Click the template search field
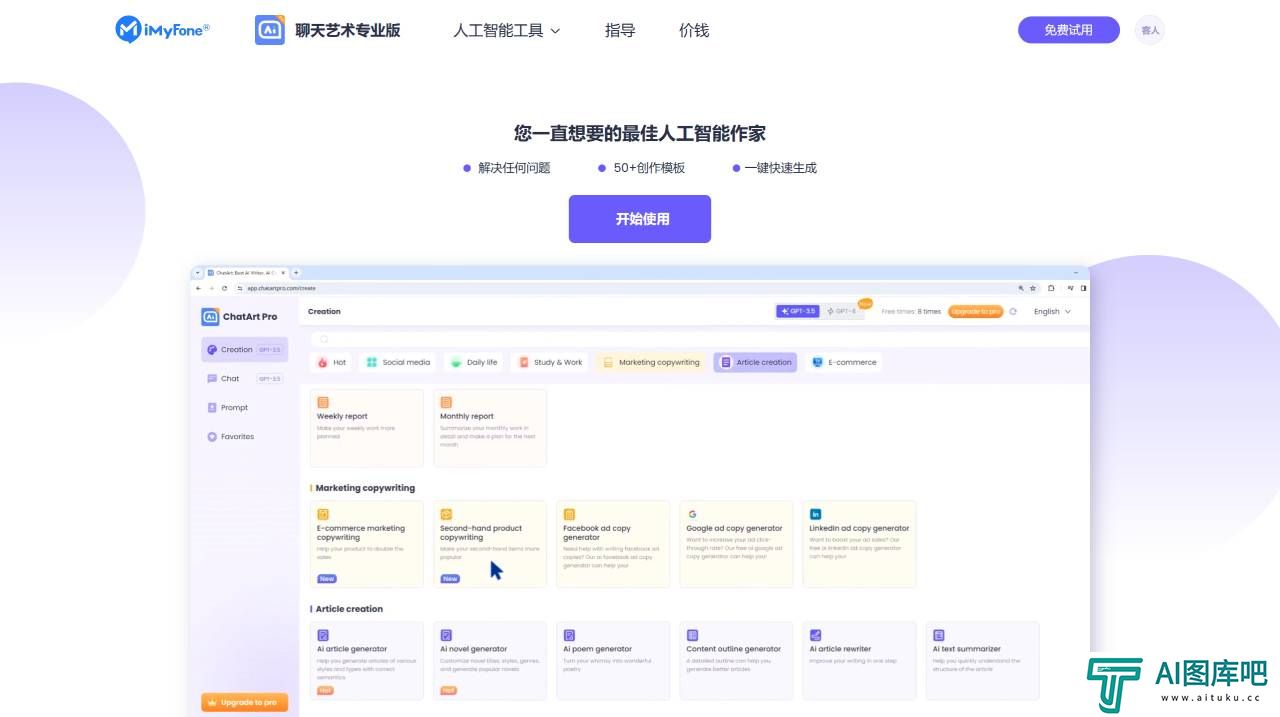1280x717 pixels. 700,340
